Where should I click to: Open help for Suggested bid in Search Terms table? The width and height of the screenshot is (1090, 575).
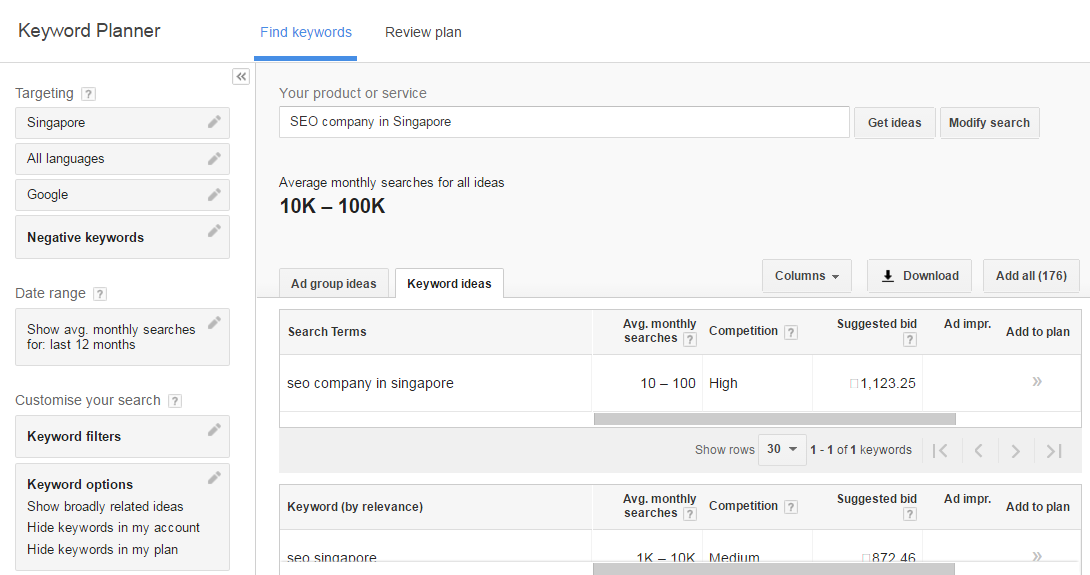(910, 339)
